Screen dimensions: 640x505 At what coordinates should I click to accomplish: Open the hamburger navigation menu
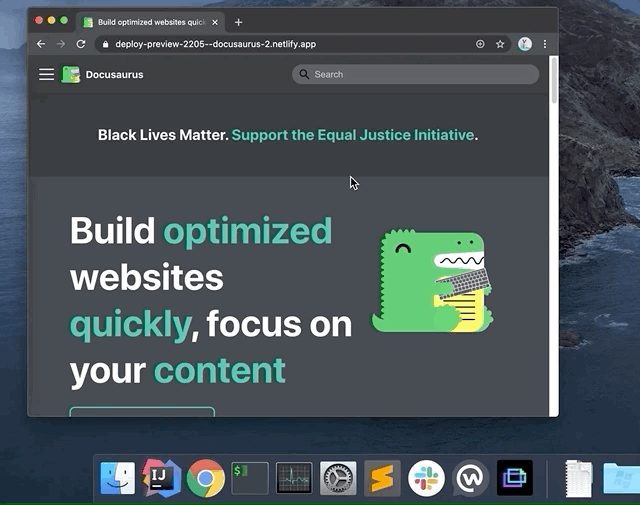tap(46, 74)
